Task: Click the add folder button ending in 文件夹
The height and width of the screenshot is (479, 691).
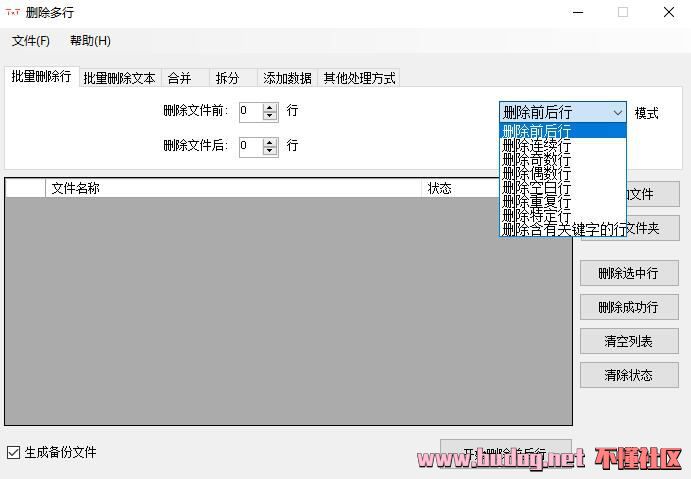Action: pos(653,228)
